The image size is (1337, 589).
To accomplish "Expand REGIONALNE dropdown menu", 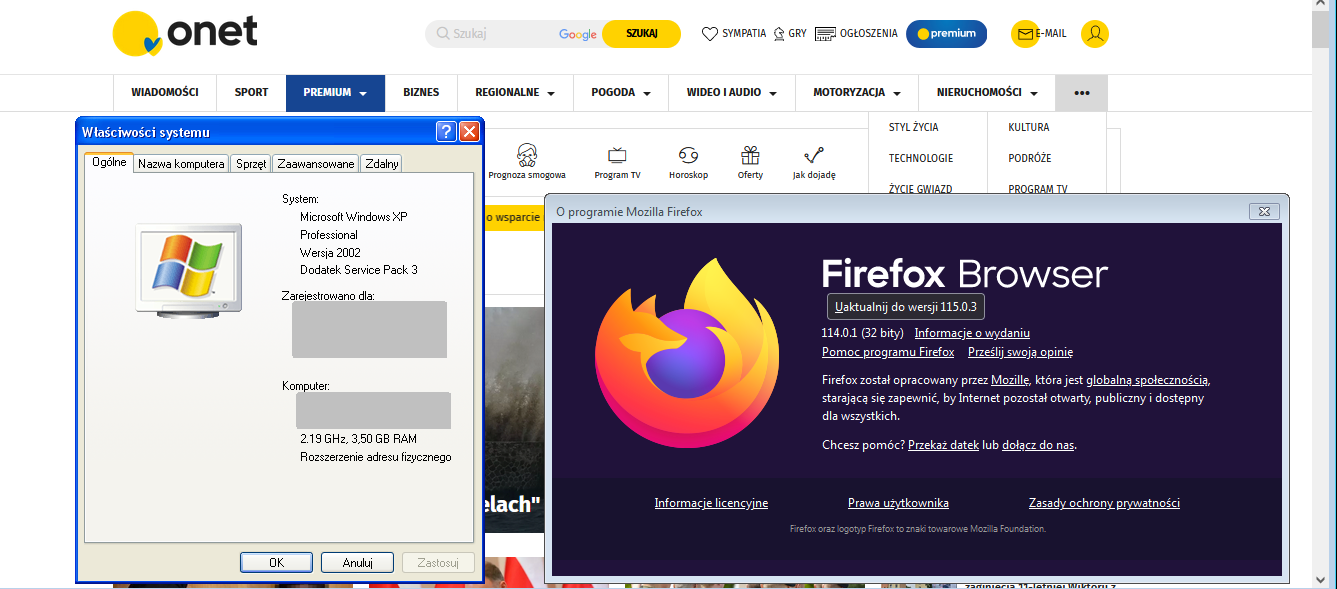I will (x=515, y=92).
